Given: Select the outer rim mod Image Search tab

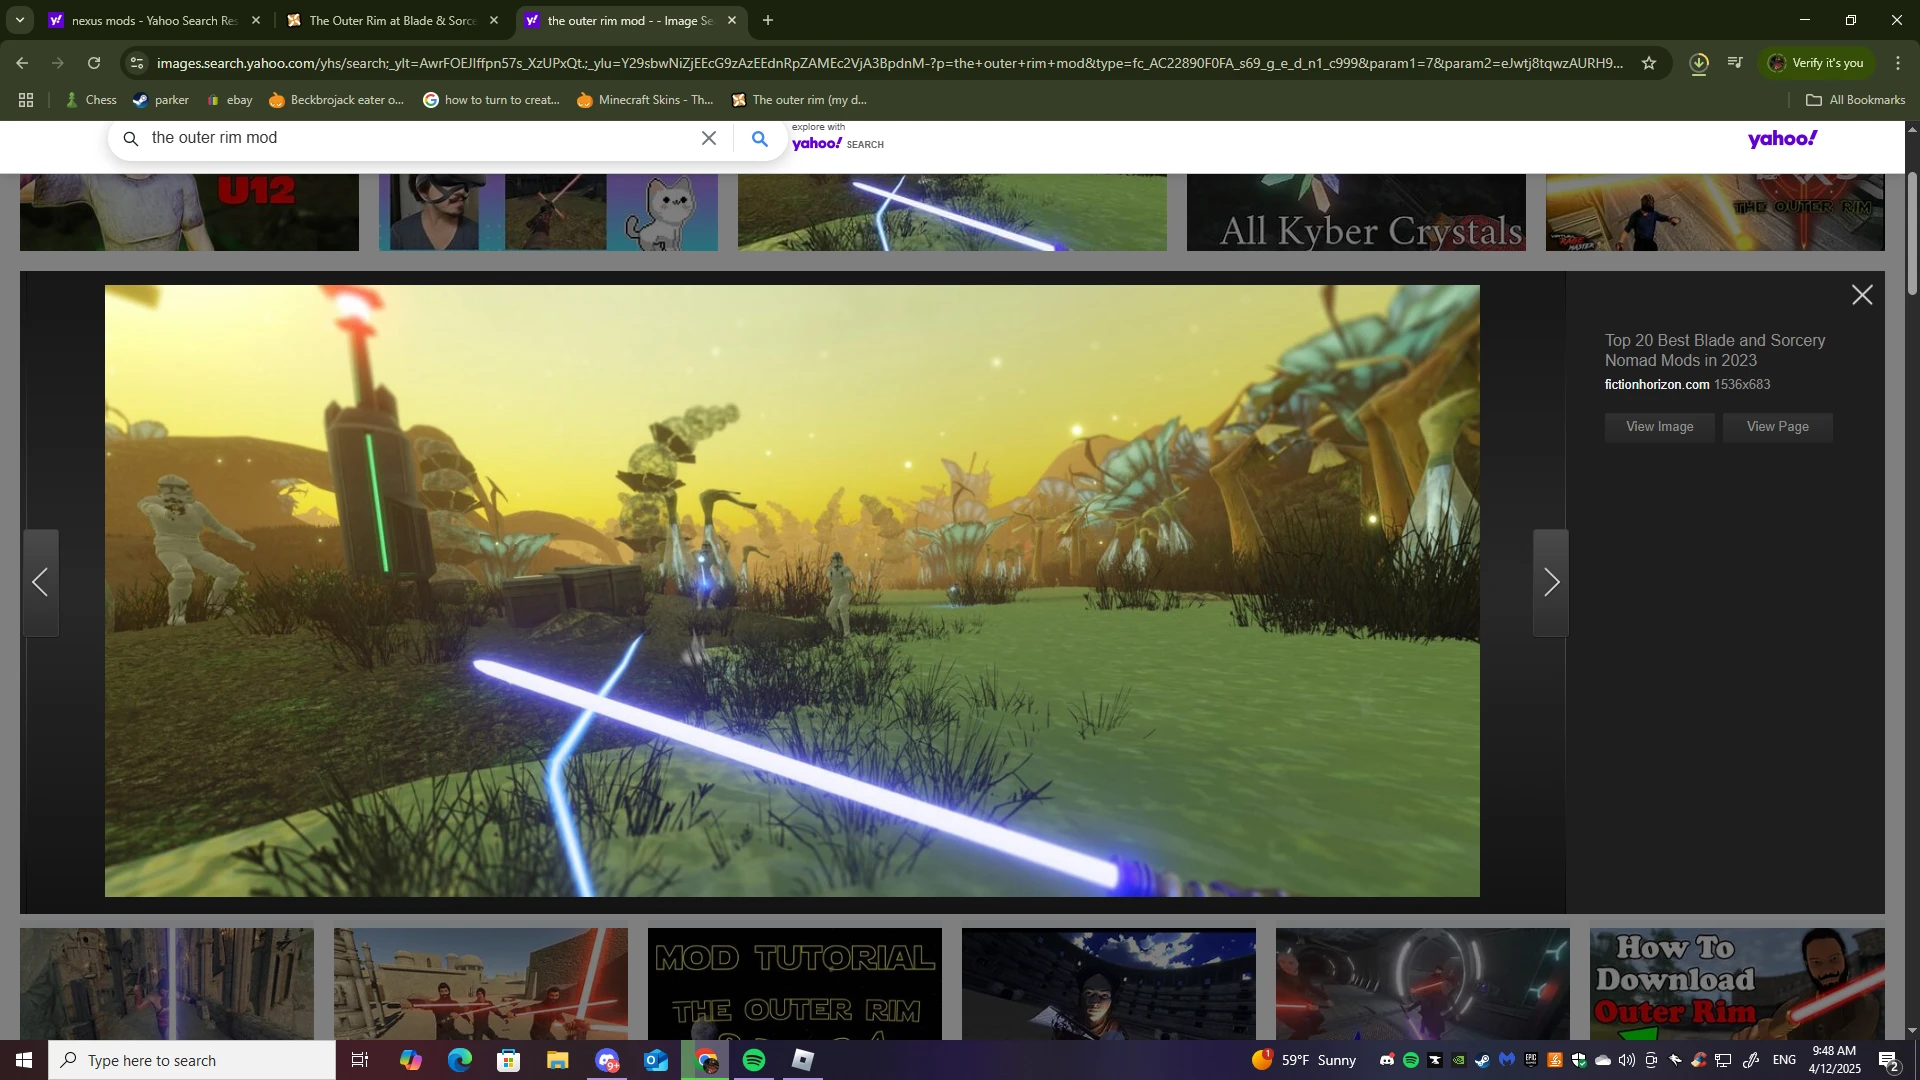Looking at the screenshot, I should [630, 20].
